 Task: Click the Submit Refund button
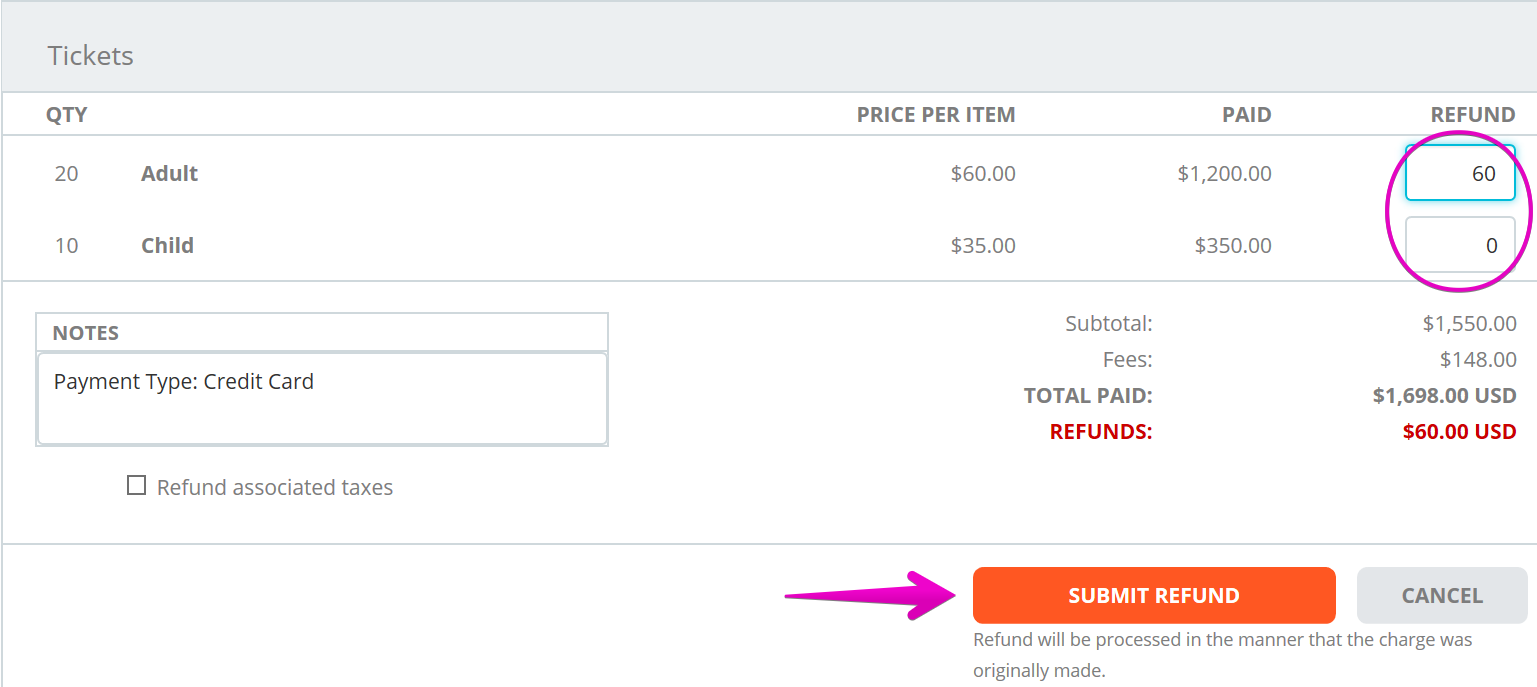tap(1153, 595)
